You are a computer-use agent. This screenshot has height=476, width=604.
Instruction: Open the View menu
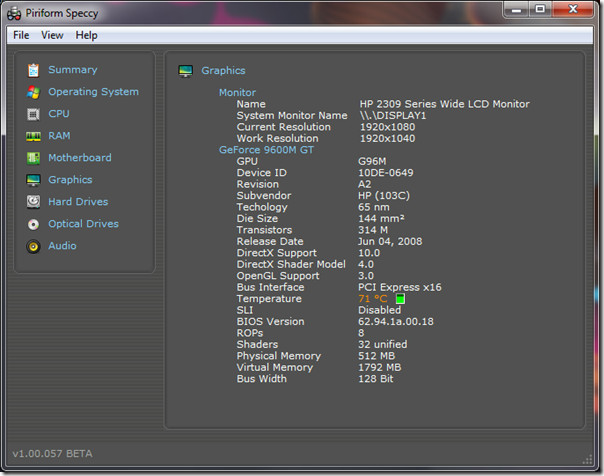[x=52, y=35]
